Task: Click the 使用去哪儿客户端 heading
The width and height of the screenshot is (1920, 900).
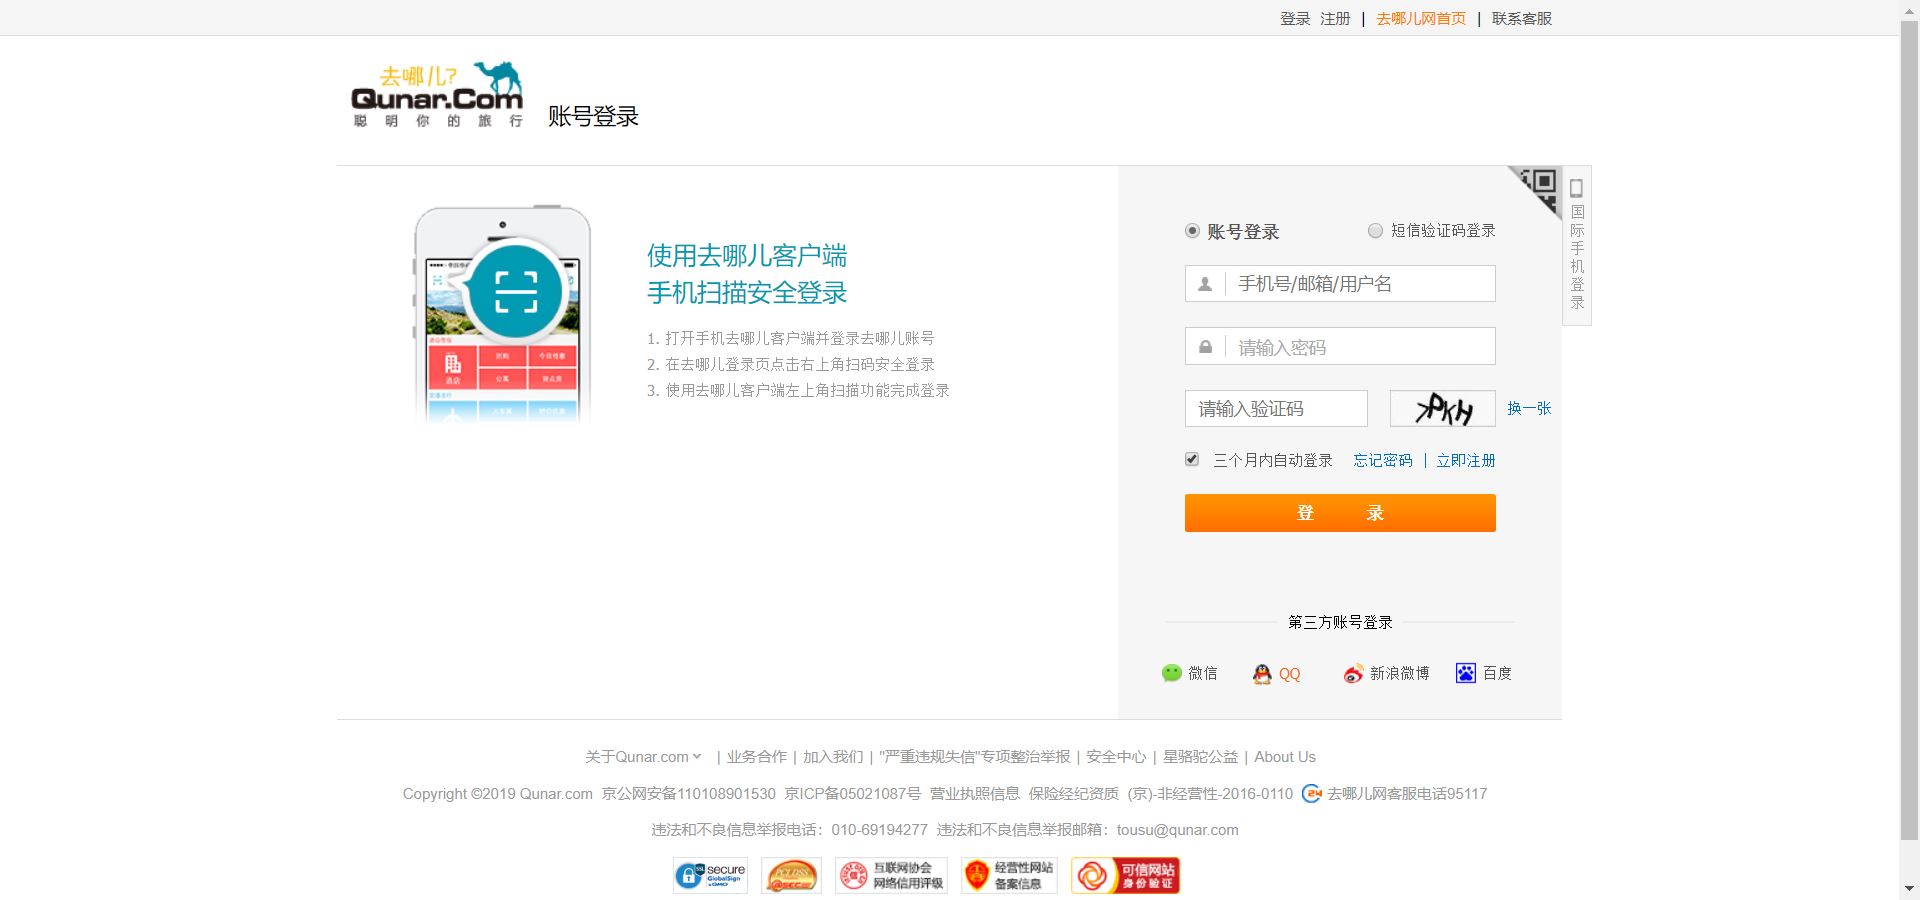Action: 747,256
